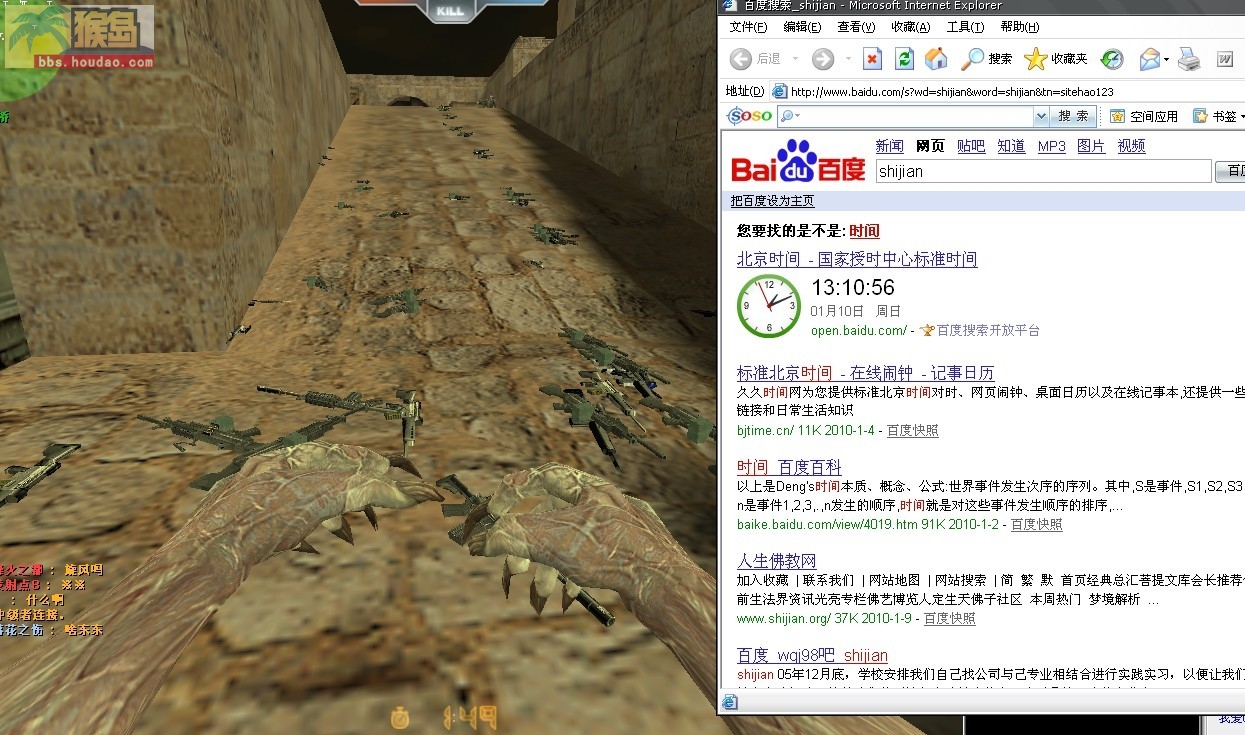Open 北京时间 - 国家授时中心标准时间 result
The width and height of the screenshot is (1245, 735).
[857, 259]
